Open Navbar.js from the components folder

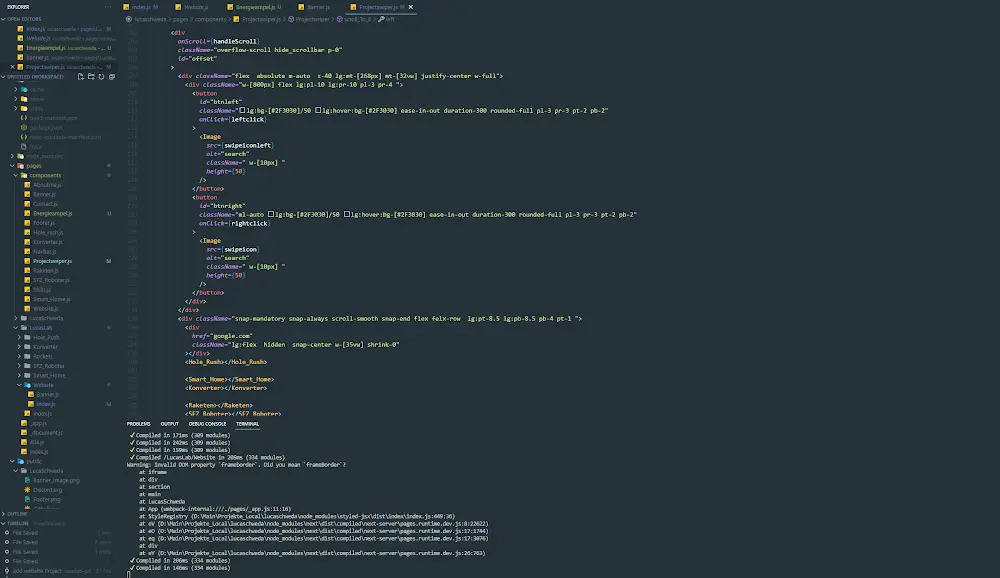[x=46, y=251]
